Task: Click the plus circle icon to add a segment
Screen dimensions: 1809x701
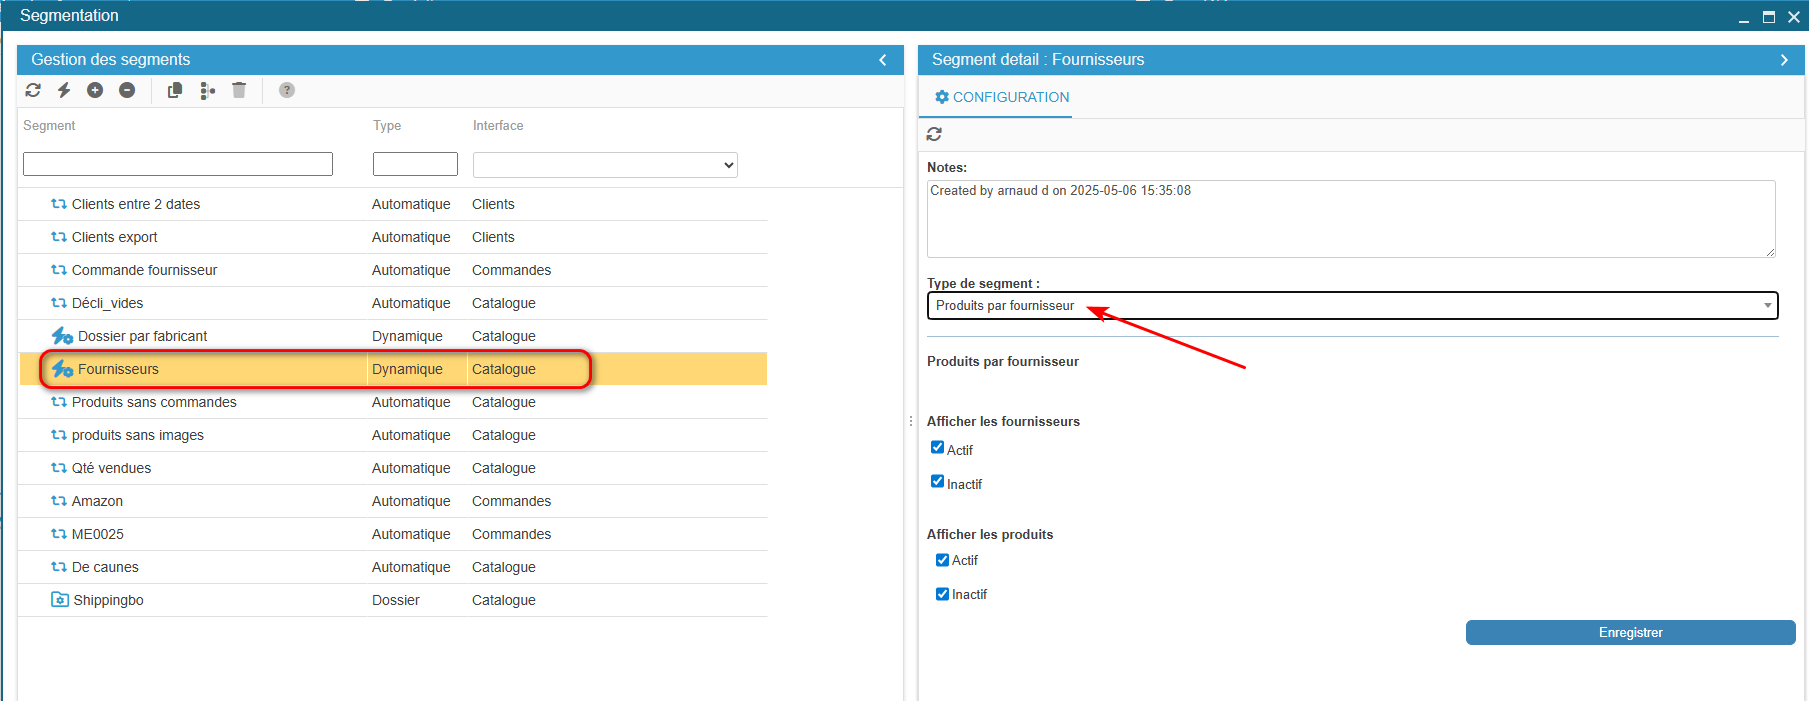Action: 95,90
